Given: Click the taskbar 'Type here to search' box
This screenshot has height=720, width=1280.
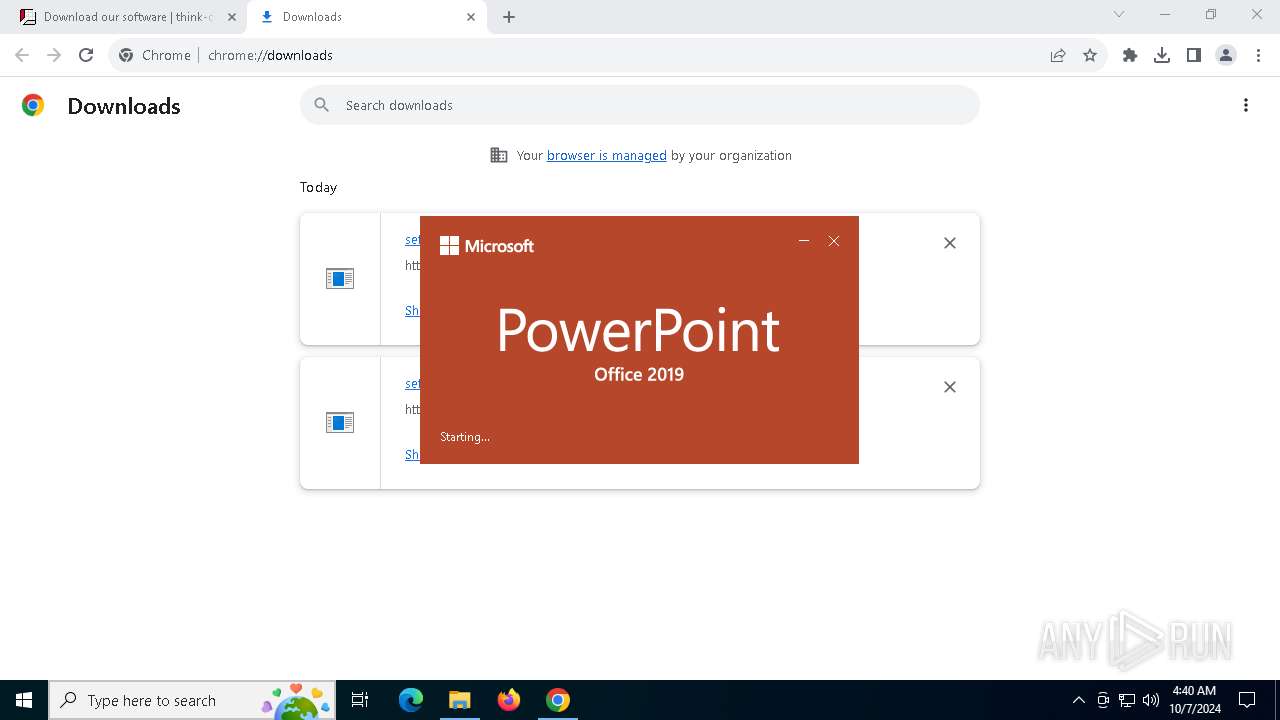Looking at the screenshot, I should (x=192, y=700).
